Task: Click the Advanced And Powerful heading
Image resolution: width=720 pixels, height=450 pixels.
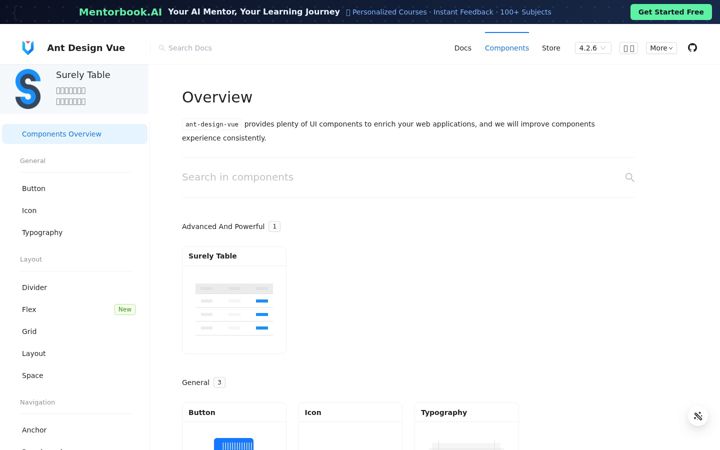Action: coord(223,226)
